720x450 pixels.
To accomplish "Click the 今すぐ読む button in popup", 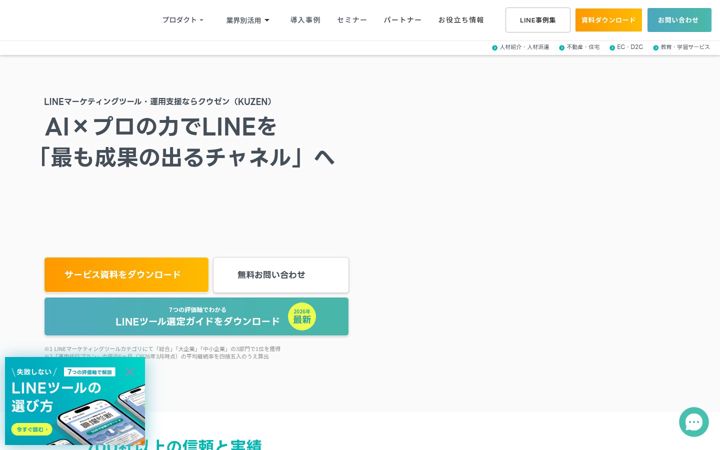I will 31,429.
